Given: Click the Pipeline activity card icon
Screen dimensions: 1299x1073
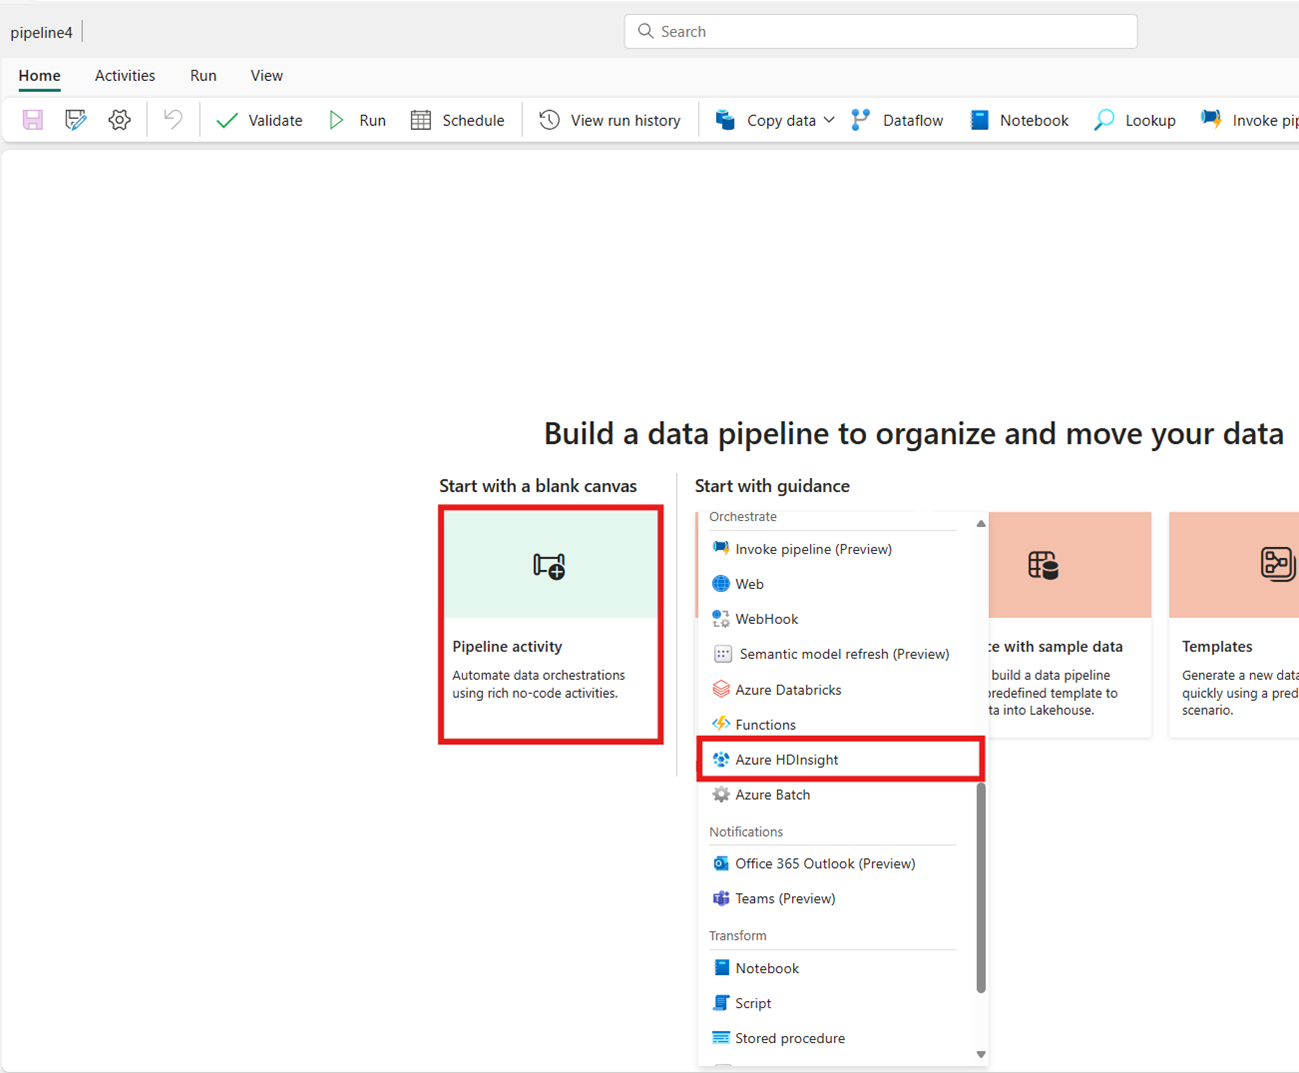Looking at the screenshot, I should coord(549,566).
